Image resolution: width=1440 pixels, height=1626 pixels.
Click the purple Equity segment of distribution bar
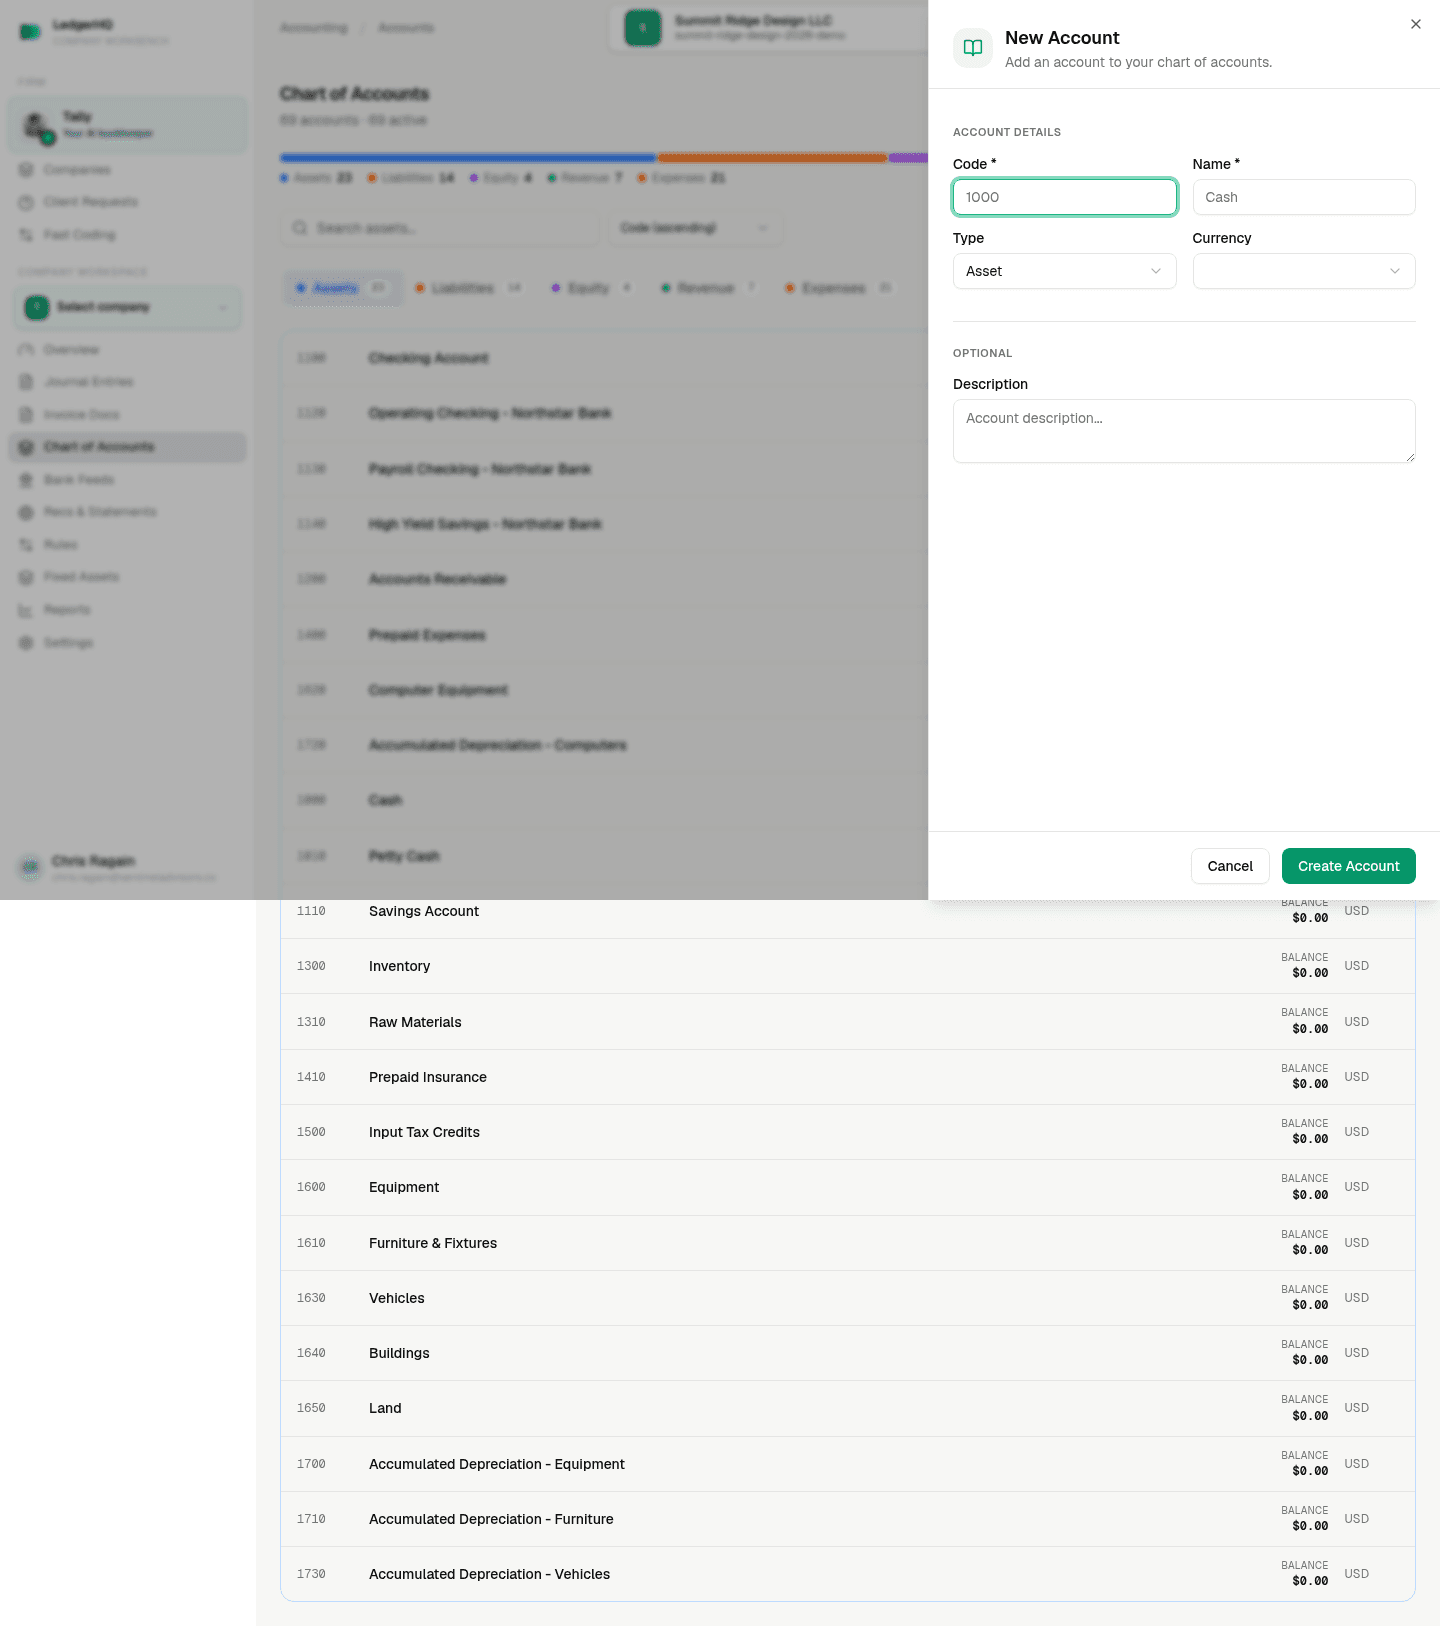pos(908,158)
